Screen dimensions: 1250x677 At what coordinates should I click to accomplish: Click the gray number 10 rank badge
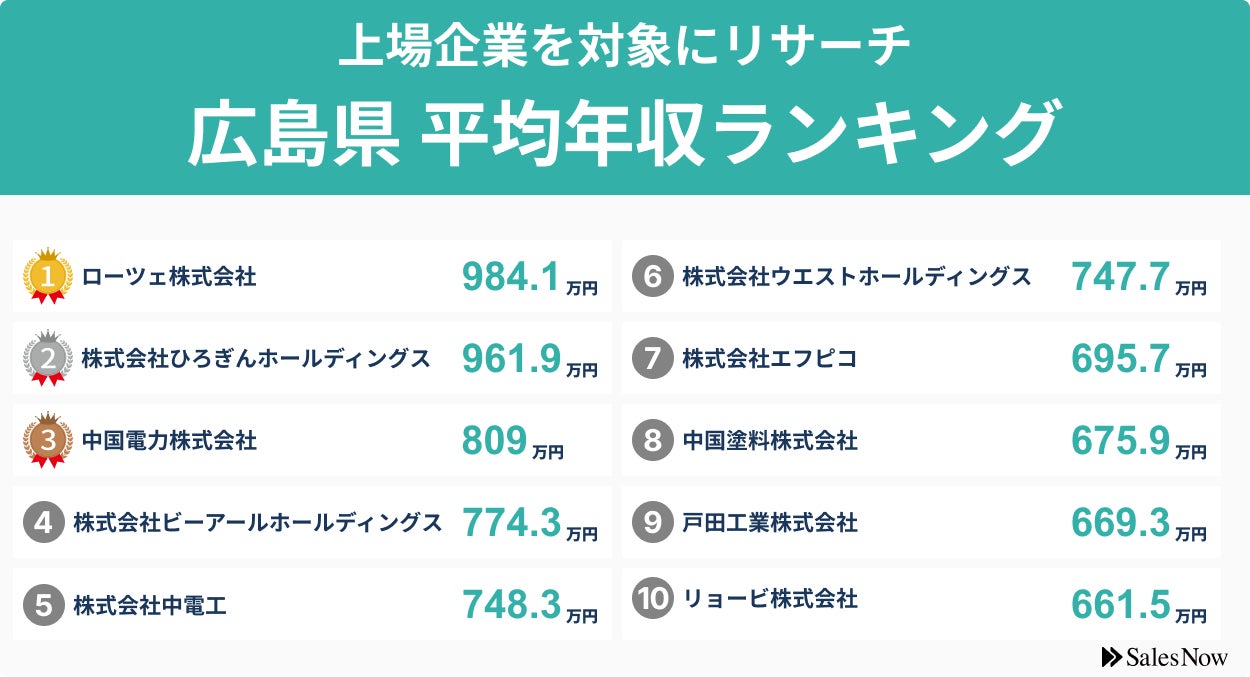click(x=653, y=599)
